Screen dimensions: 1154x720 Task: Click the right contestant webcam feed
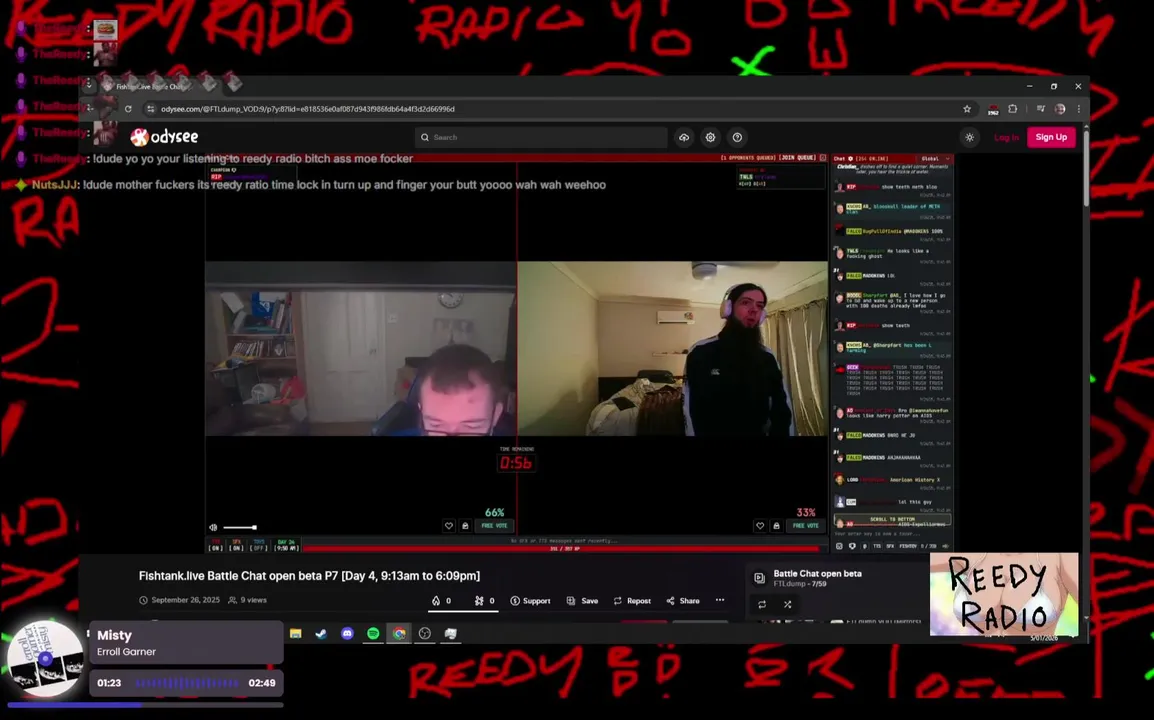pos(673,349)
